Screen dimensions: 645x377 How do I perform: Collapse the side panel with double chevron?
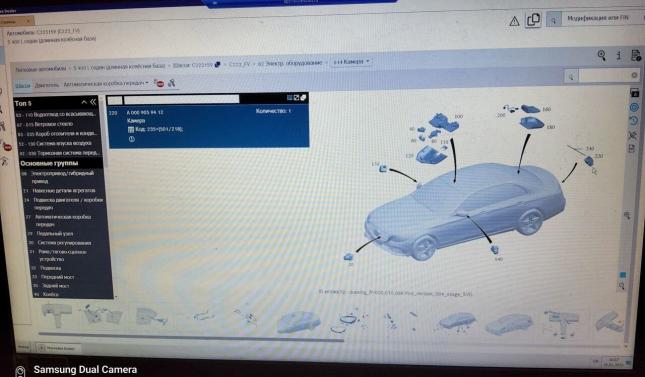point(93,101)
